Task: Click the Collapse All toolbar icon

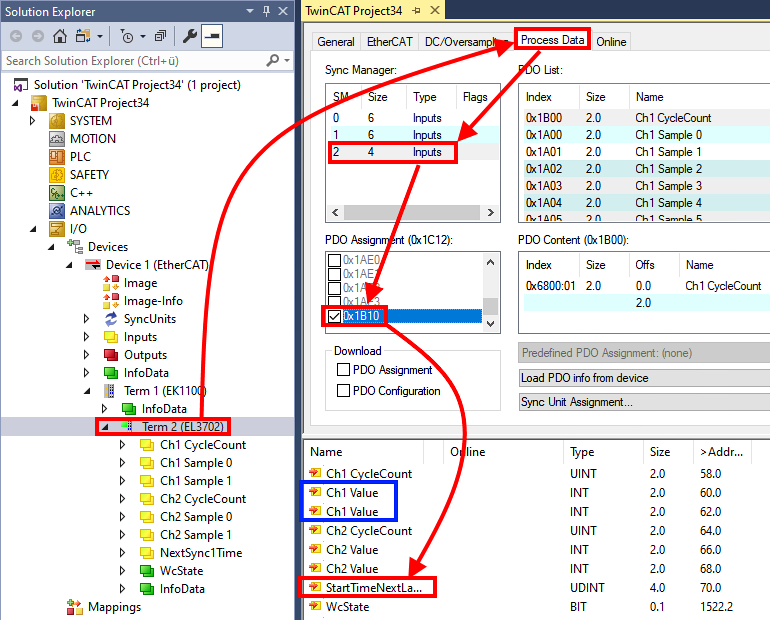Action: tap(160, 36)
